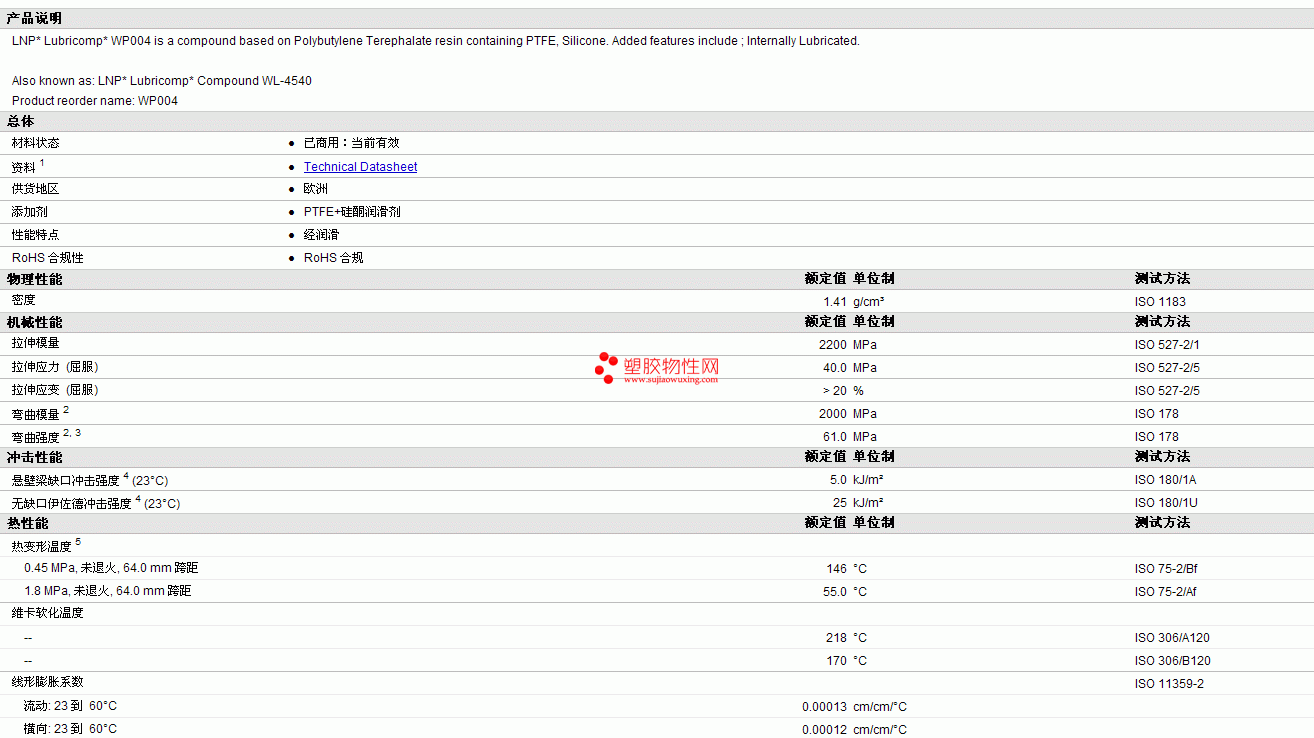Select the 'Also known as' compound line
The image size is (1314, 738).
coord(162,81)
